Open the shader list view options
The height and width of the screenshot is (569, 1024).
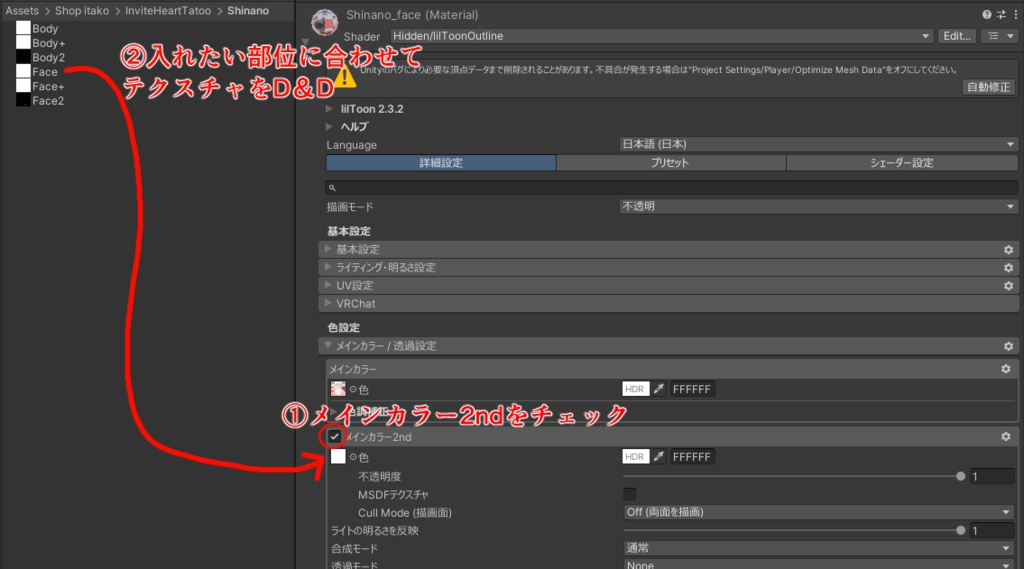pos(1000,36)
